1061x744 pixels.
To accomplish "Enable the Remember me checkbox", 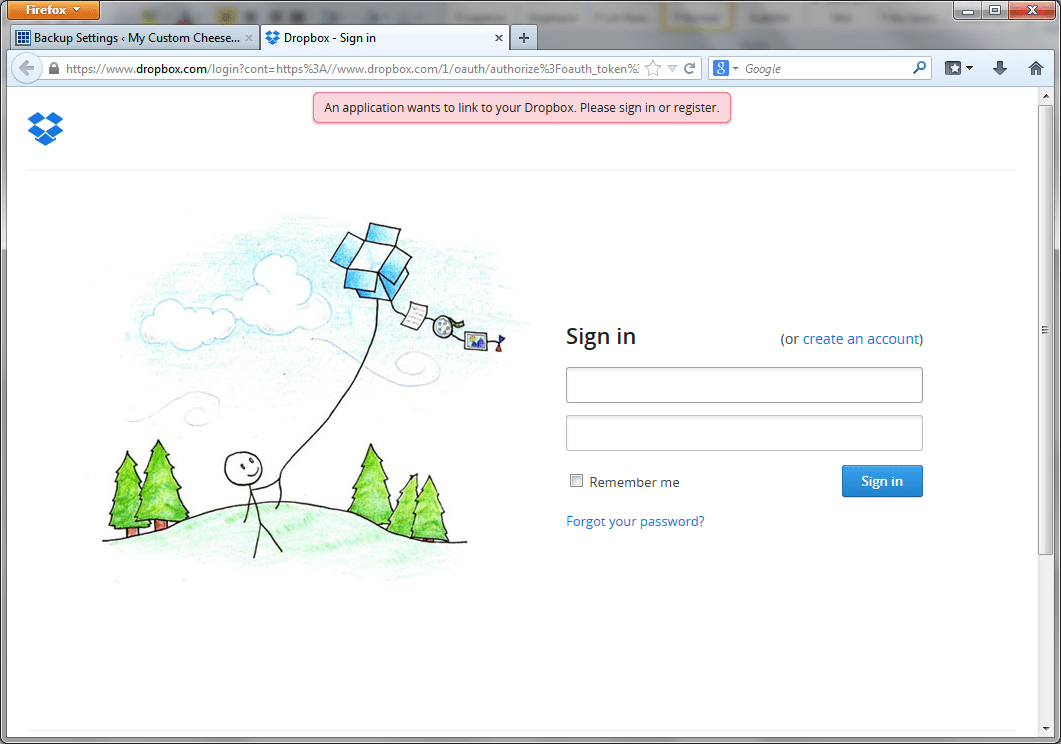I will tap(576, 481).
